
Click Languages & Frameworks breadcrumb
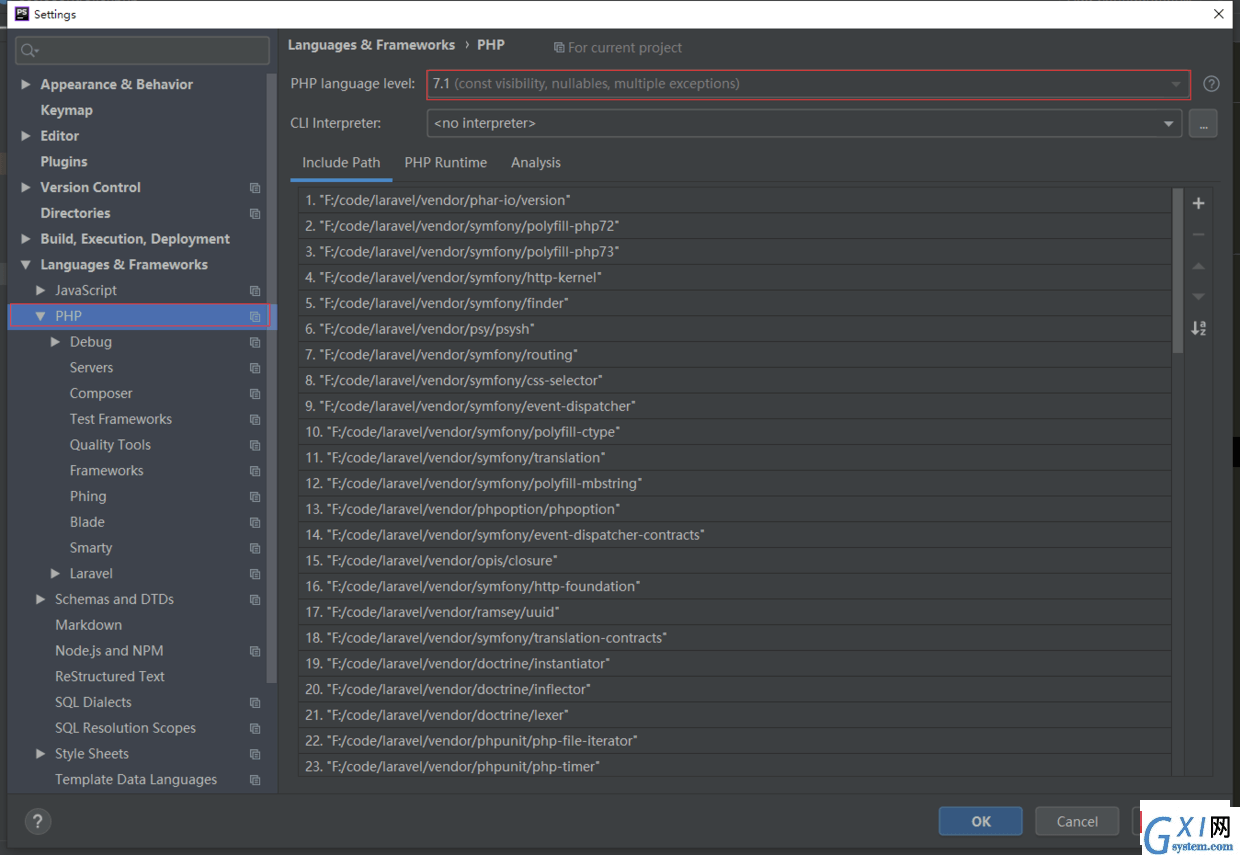pos(371,45)
